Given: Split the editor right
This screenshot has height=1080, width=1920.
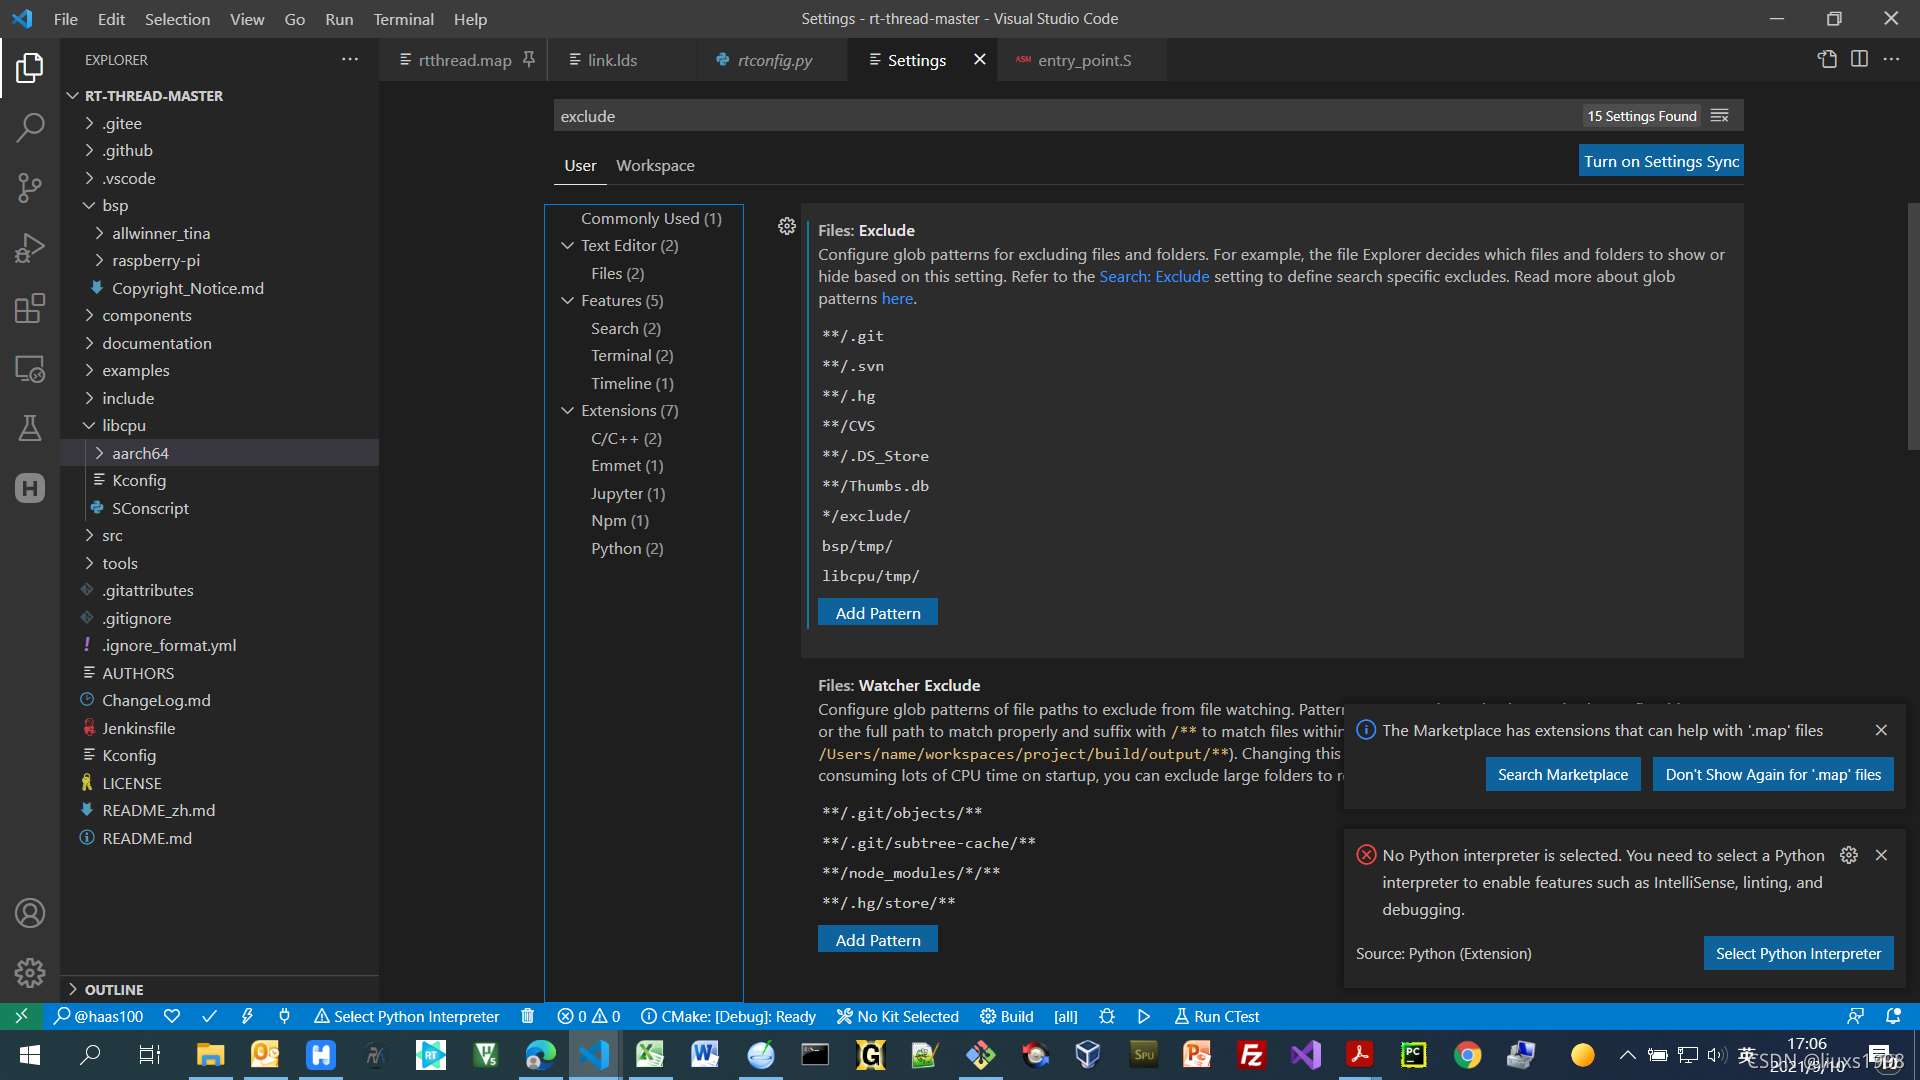Looking at the screenshot, I should (1859, 60).
